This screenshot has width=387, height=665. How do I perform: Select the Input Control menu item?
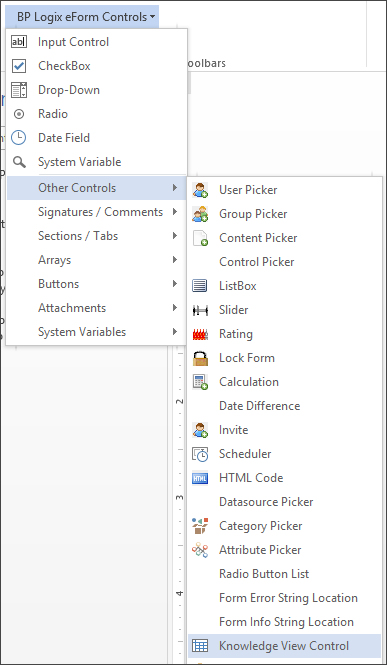coord(97,42)
